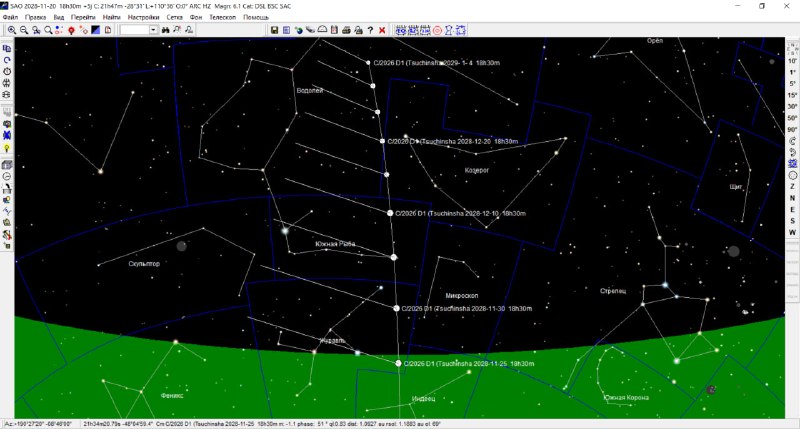The height and width of the screenshot is (429, 800).
Task: Click the new document page icon
Action: tap(108, 30)
